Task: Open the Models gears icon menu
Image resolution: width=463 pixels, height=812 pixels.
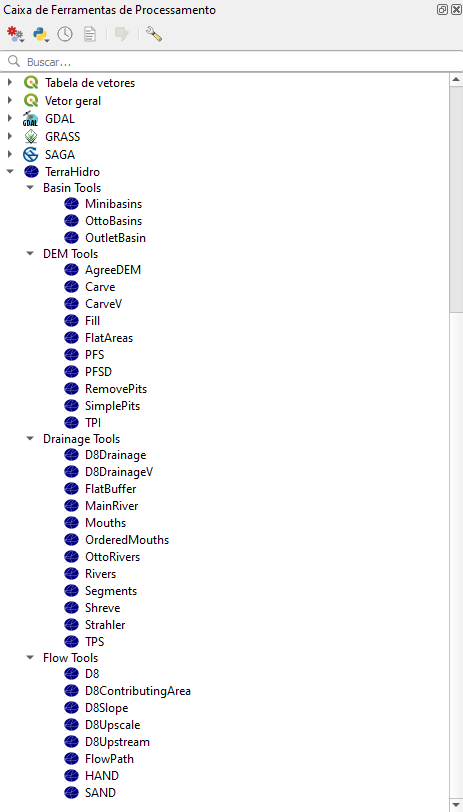Action: pos(15,35)
